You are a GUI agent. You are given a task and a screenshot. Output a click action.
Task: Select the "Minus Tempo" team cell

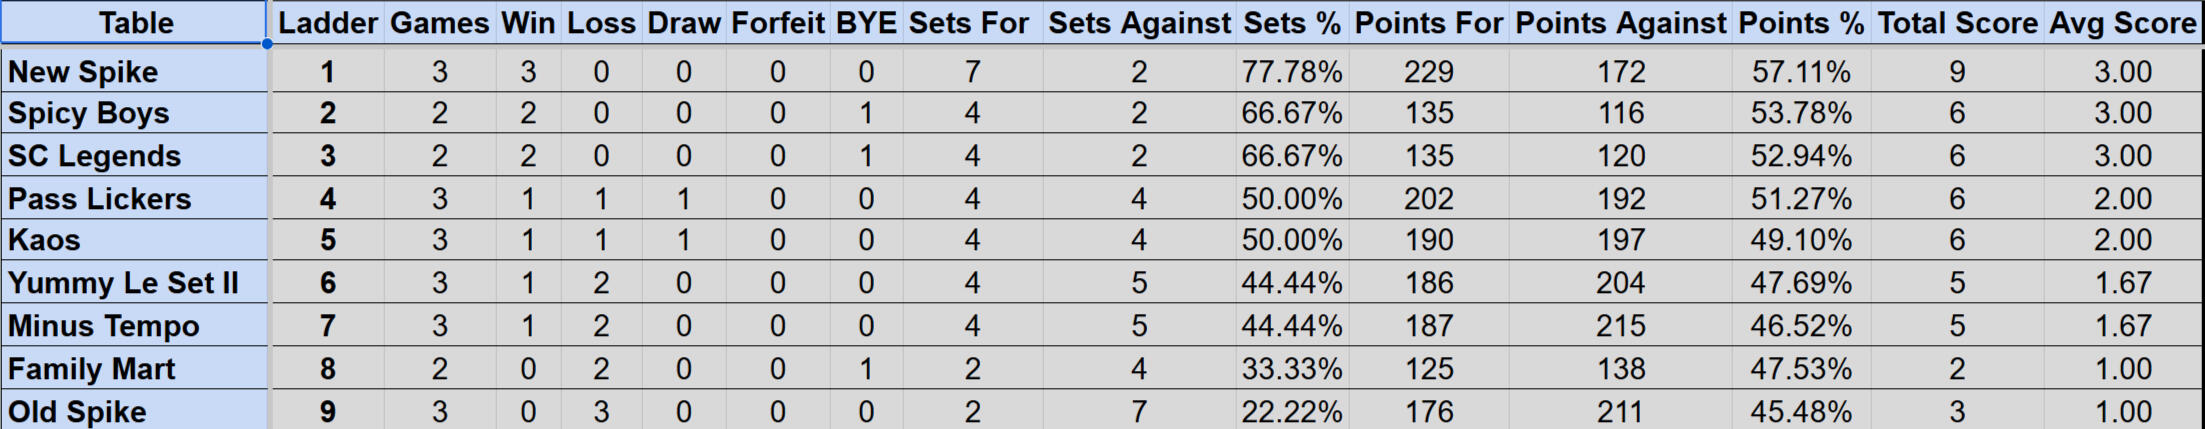pyautogui.click(x=135, y=326)
